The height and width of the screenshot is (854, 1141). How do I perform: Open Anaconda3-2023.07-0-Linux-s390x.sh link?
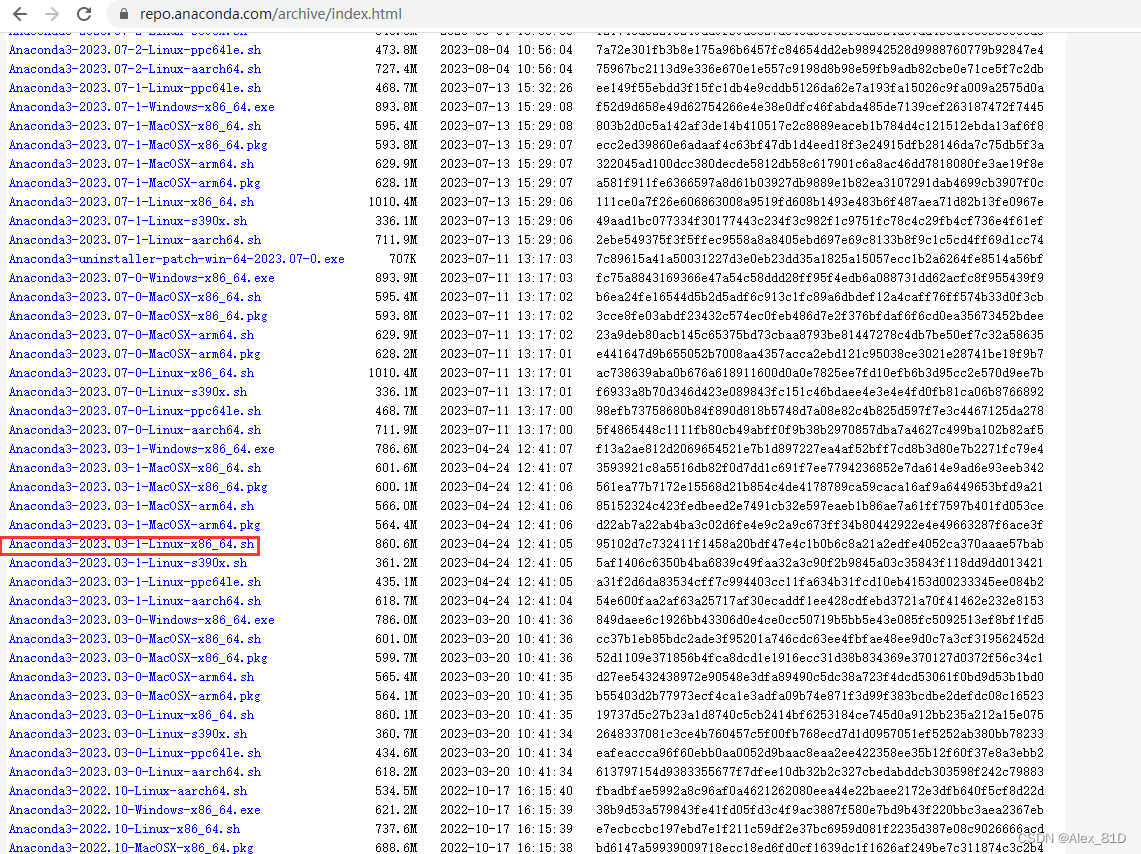(x=128, y=391)
